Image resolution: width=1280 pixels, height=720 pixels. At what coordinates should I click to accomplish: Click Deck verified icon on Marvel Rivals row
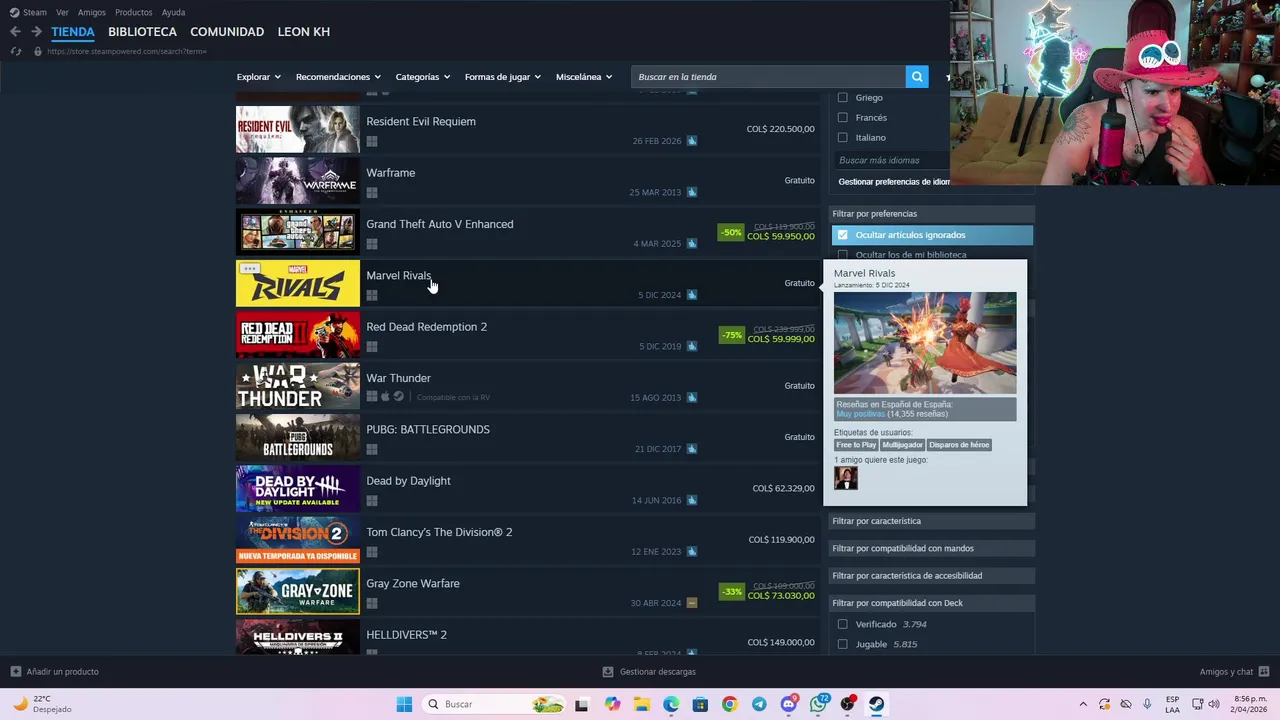pos(691,295)
